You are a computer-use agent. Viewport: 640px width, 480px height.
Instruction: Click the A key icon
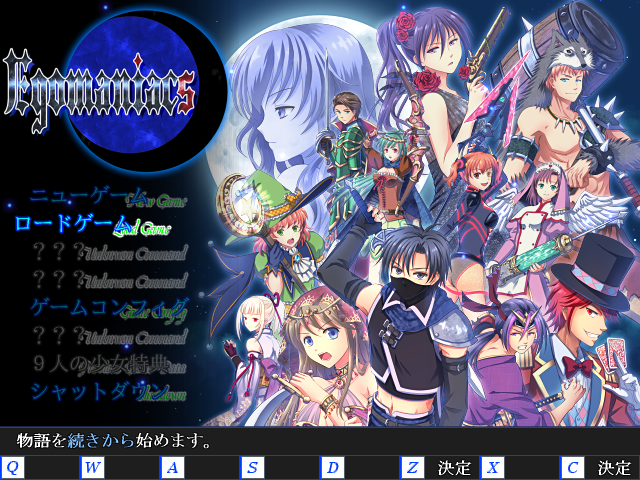[173, 467]
